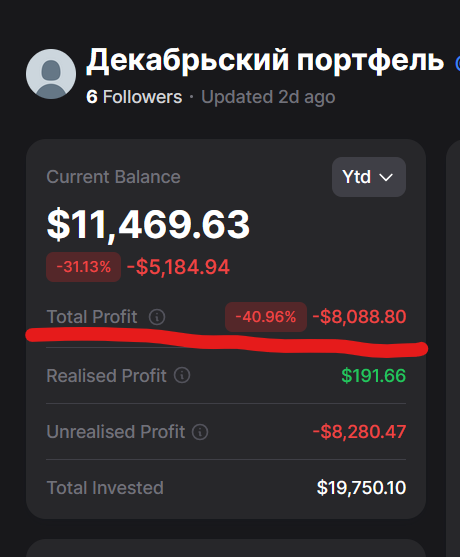Viewport: 460px width, 557px height.
Task: Open the Realised Profit info icon
Action: 182,375
